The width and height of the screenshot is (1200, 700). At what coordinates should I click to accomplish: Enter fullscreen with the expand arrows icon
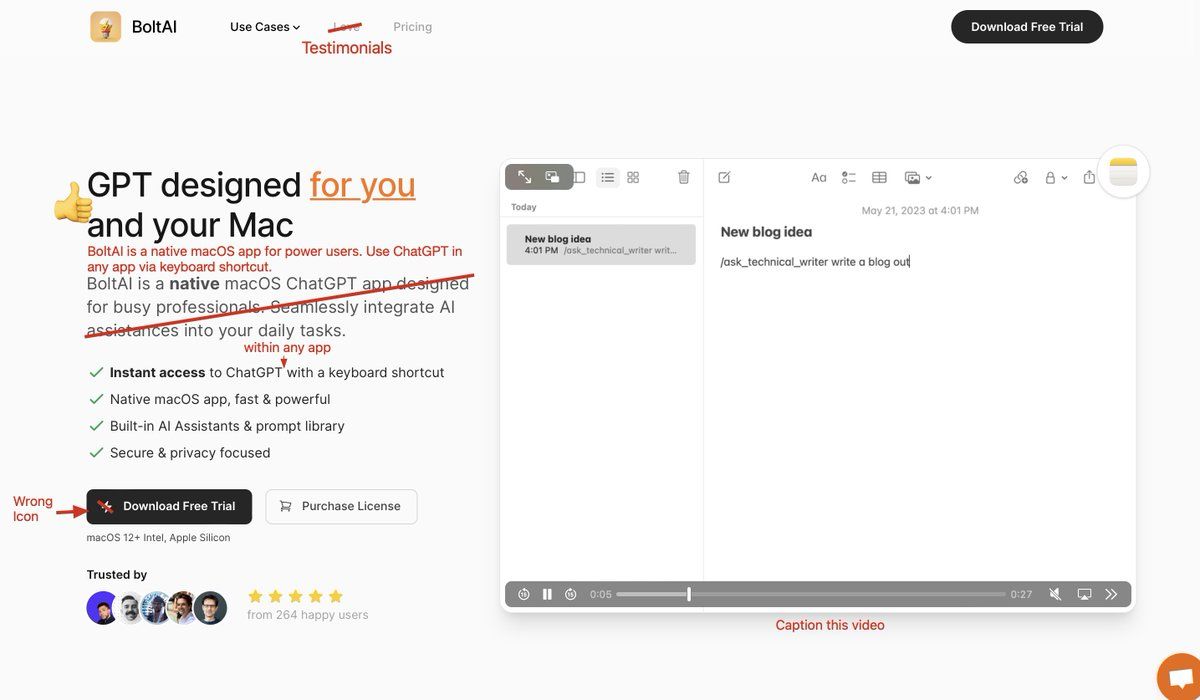525,177
